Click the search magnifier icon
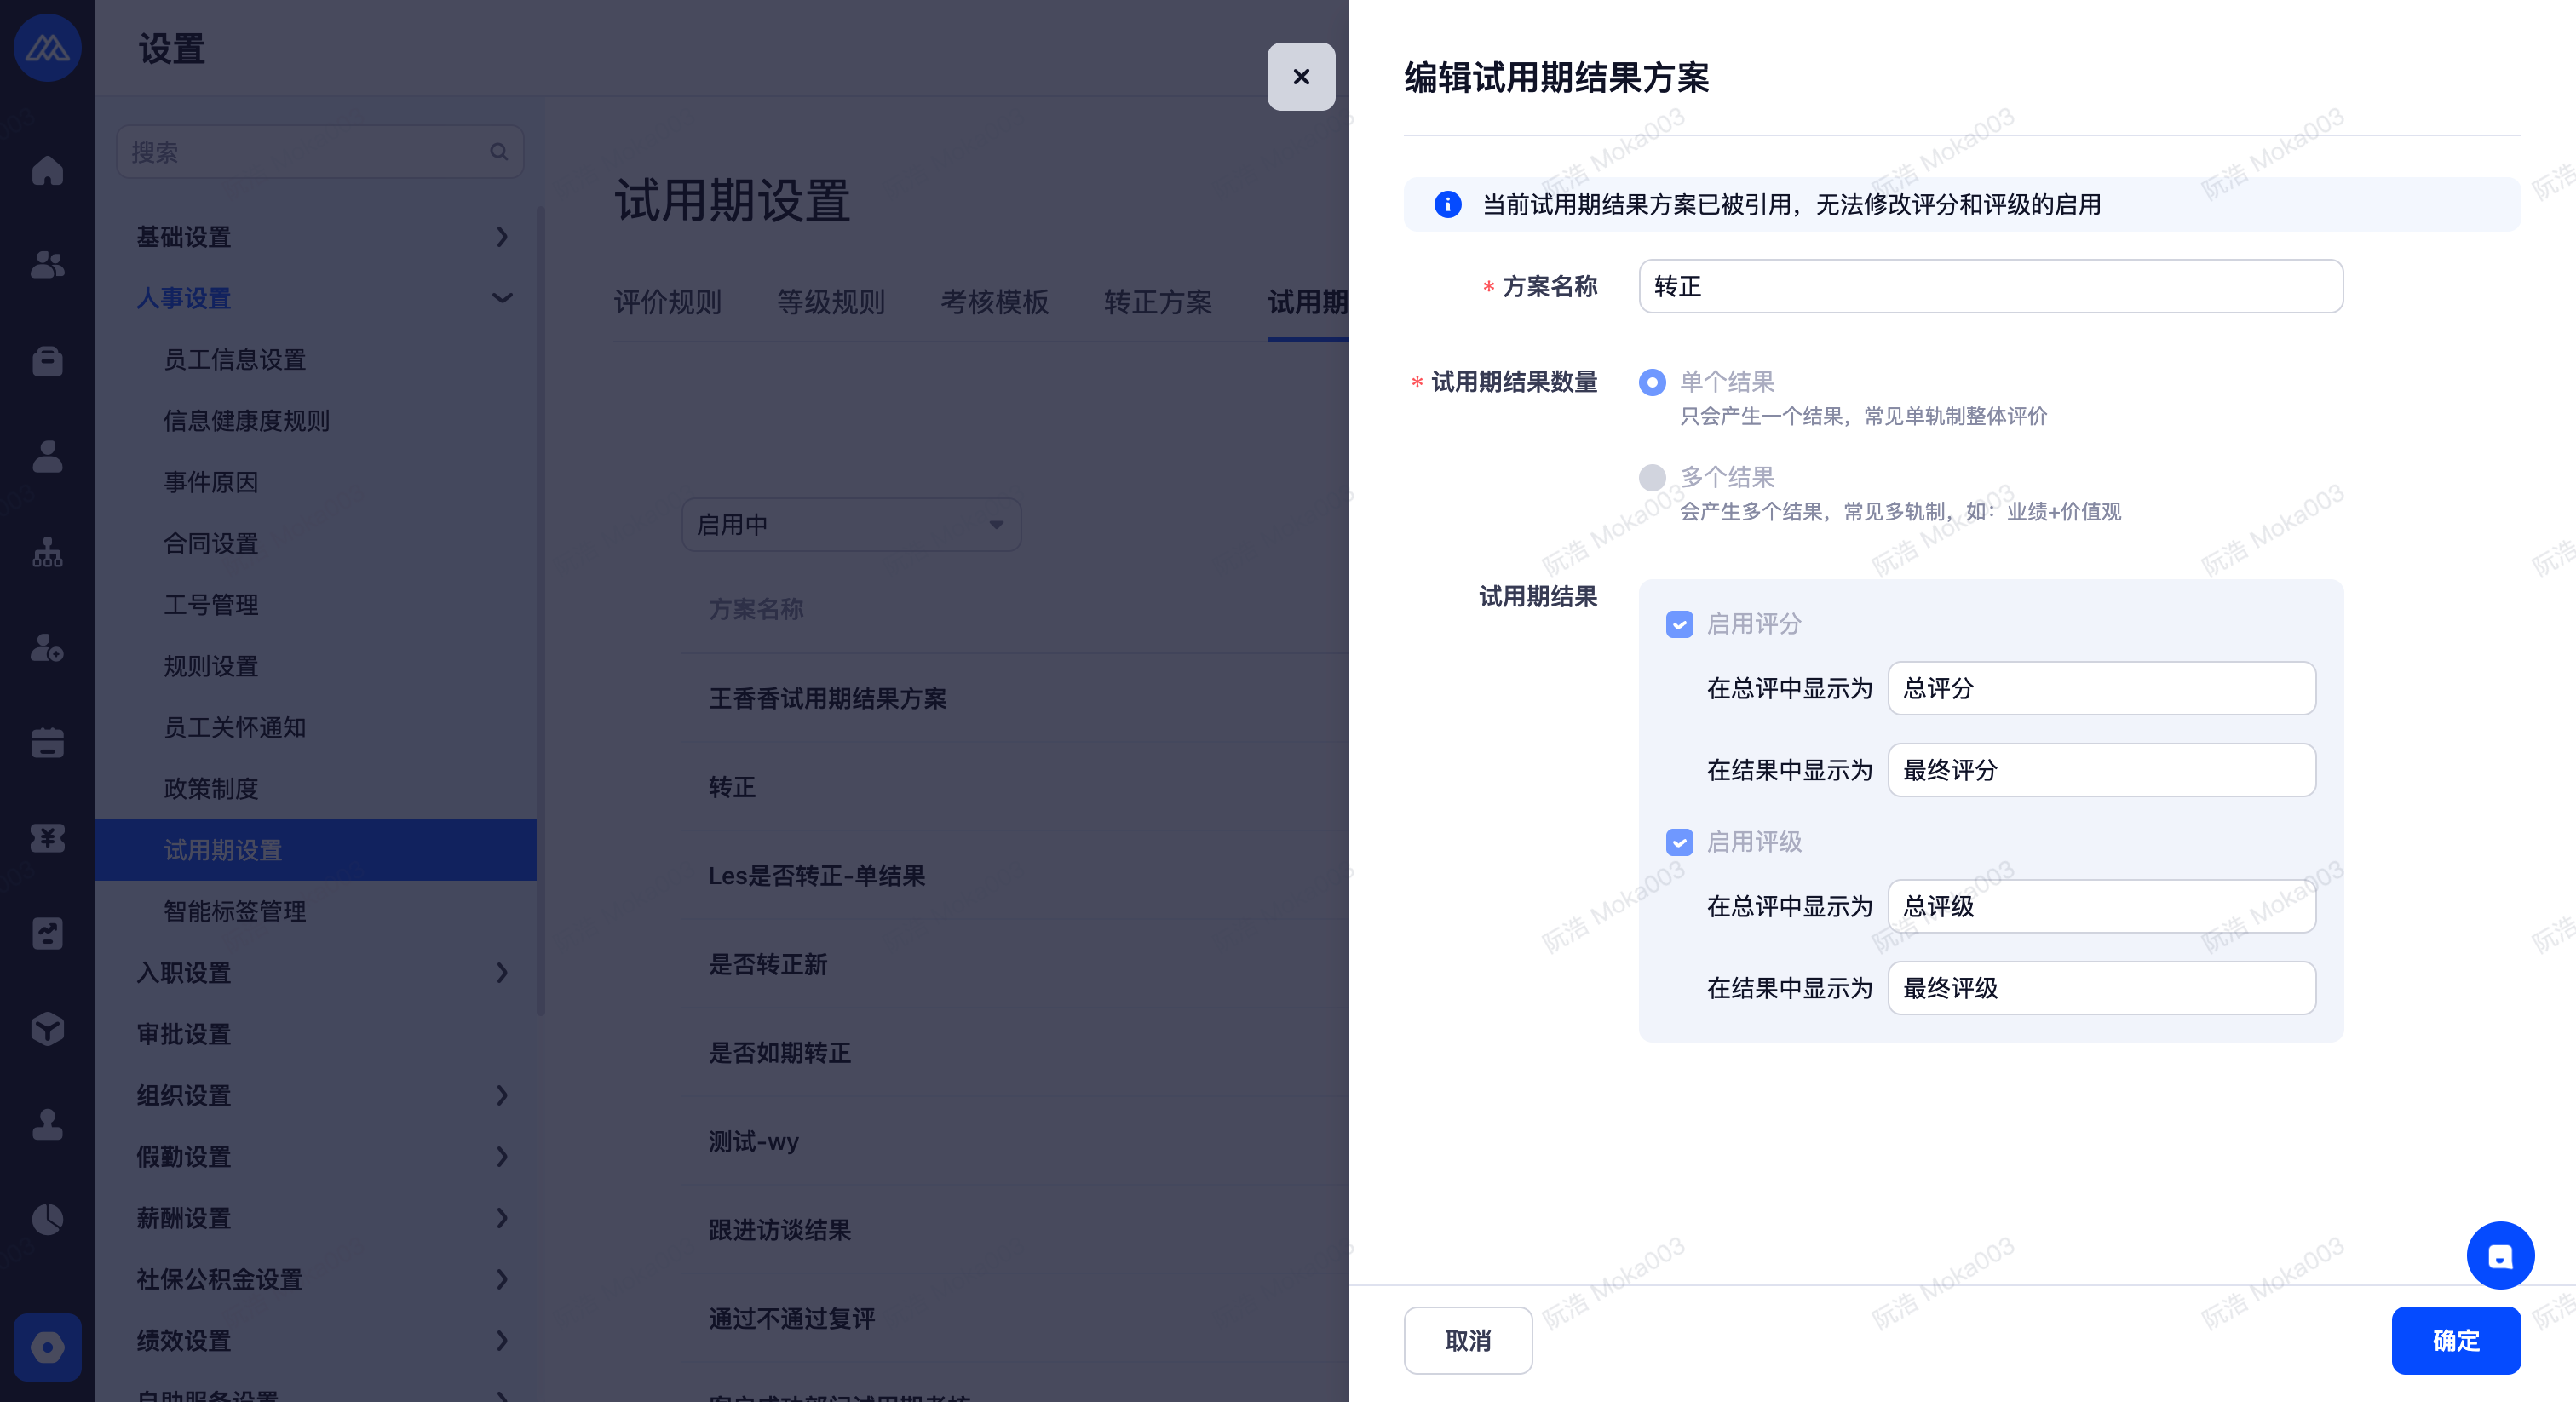 pos(499,152)
